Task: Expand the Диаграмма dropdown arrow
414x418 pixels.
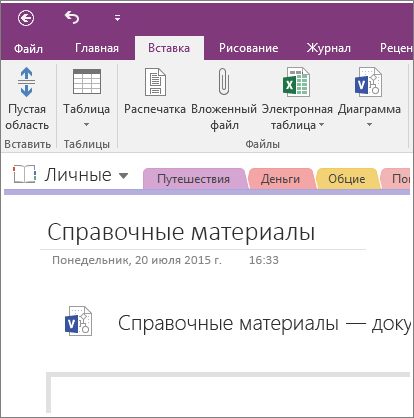Action: (369, 125)
